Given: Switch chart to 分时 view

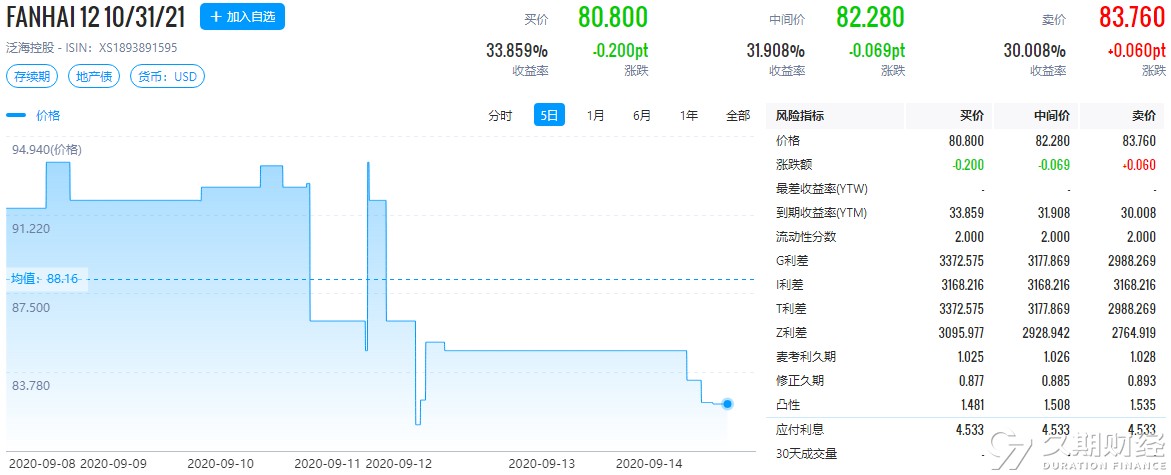Looking at the screenshot, I should (x=500, y=116).
